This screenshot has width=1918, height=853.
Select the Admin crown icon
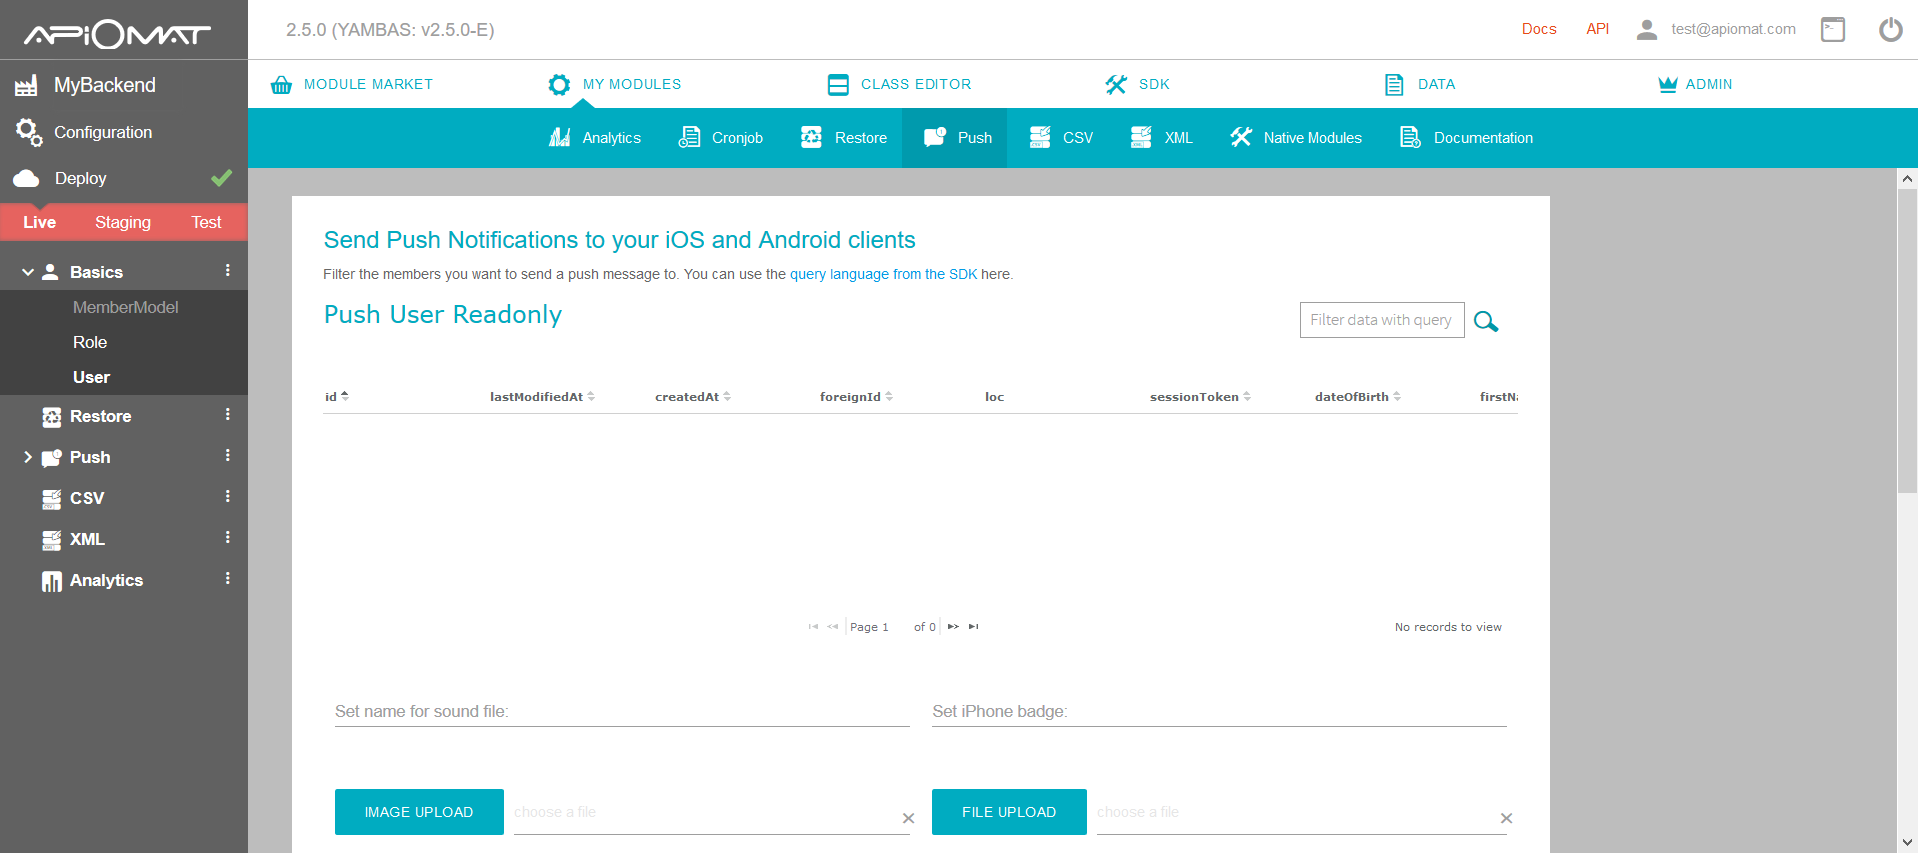pyautogui.click(x=1667, y=85)
